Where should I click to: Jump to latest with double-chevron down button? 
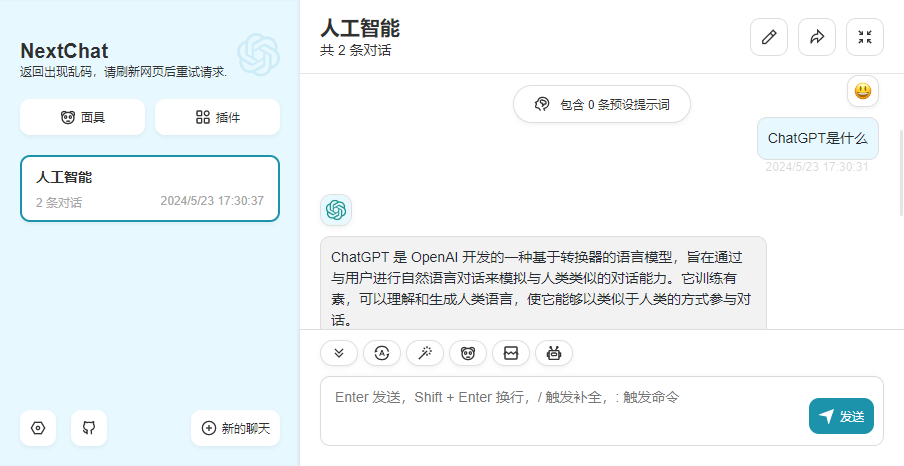click(339, 353)
